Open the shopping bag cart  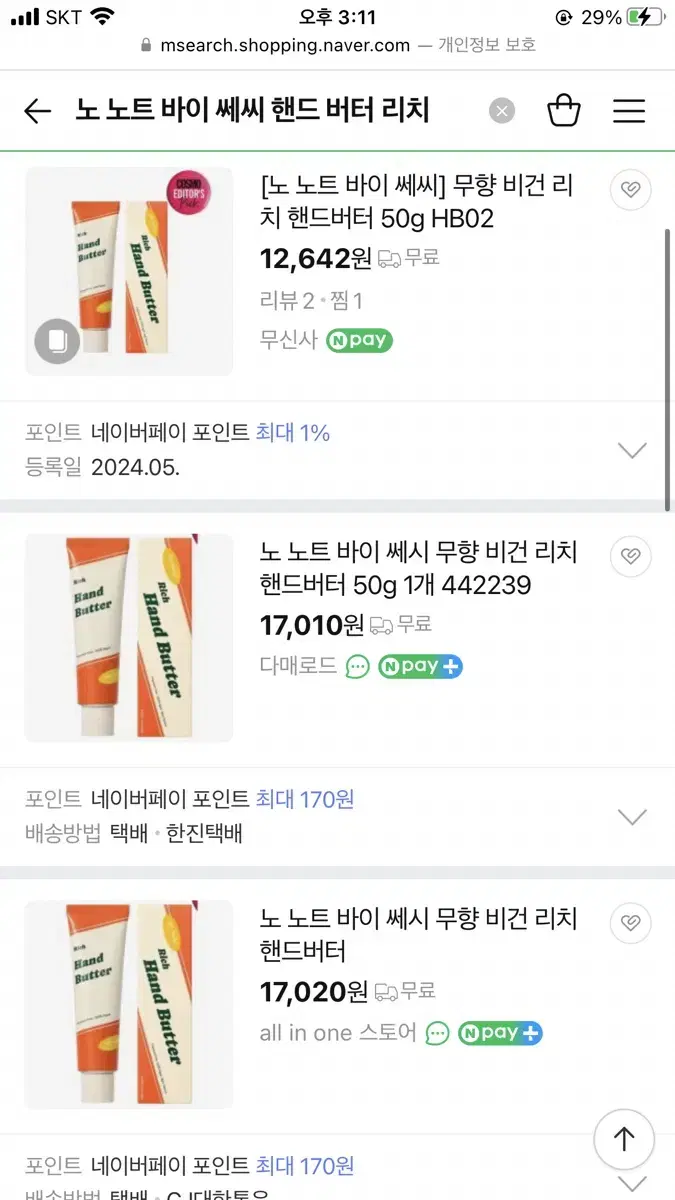point(564,110)
